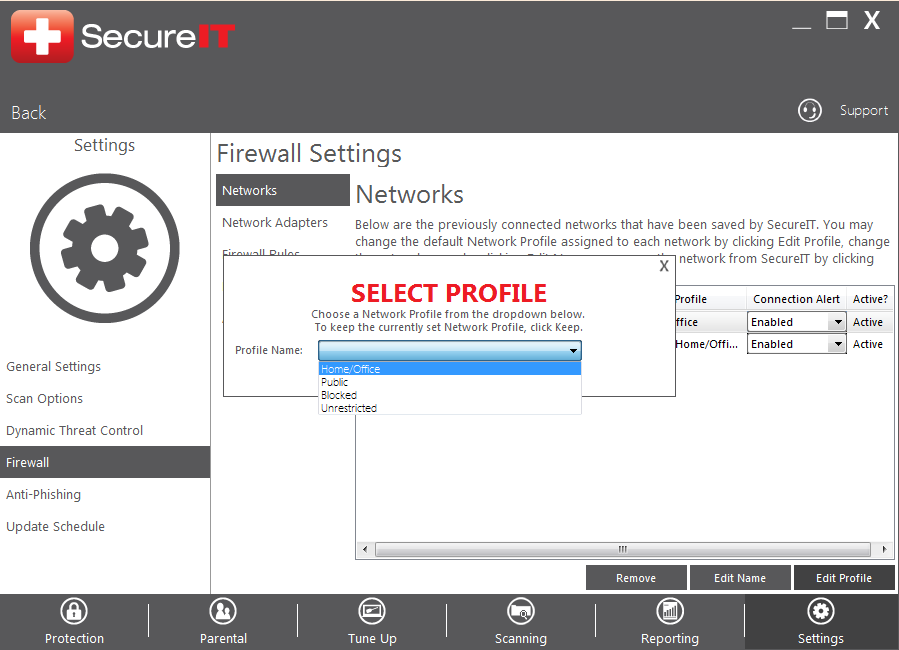The image size is (899, 650).
Task: Choose Public from the profile list
Action: click(x=450, y=382)
